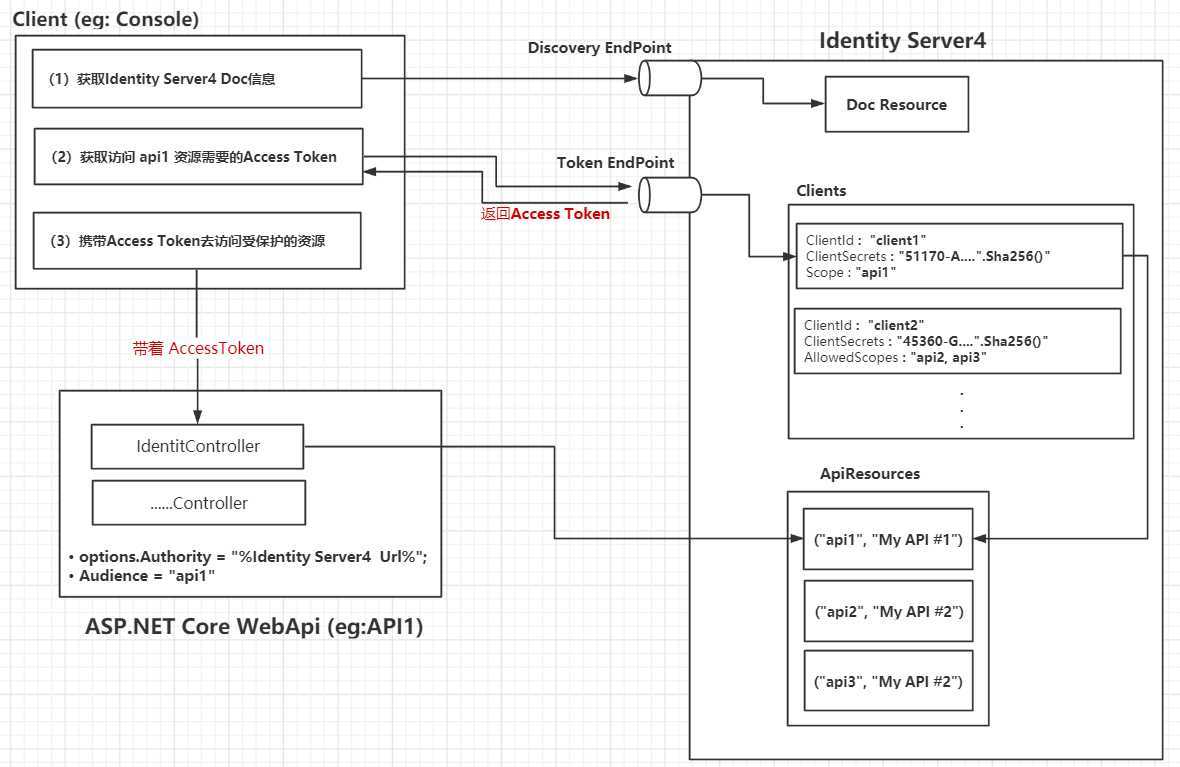The image size is (1180, 767).
Task: Click the ("api2", "My API #2") box
Action: [x=889, y=611]
